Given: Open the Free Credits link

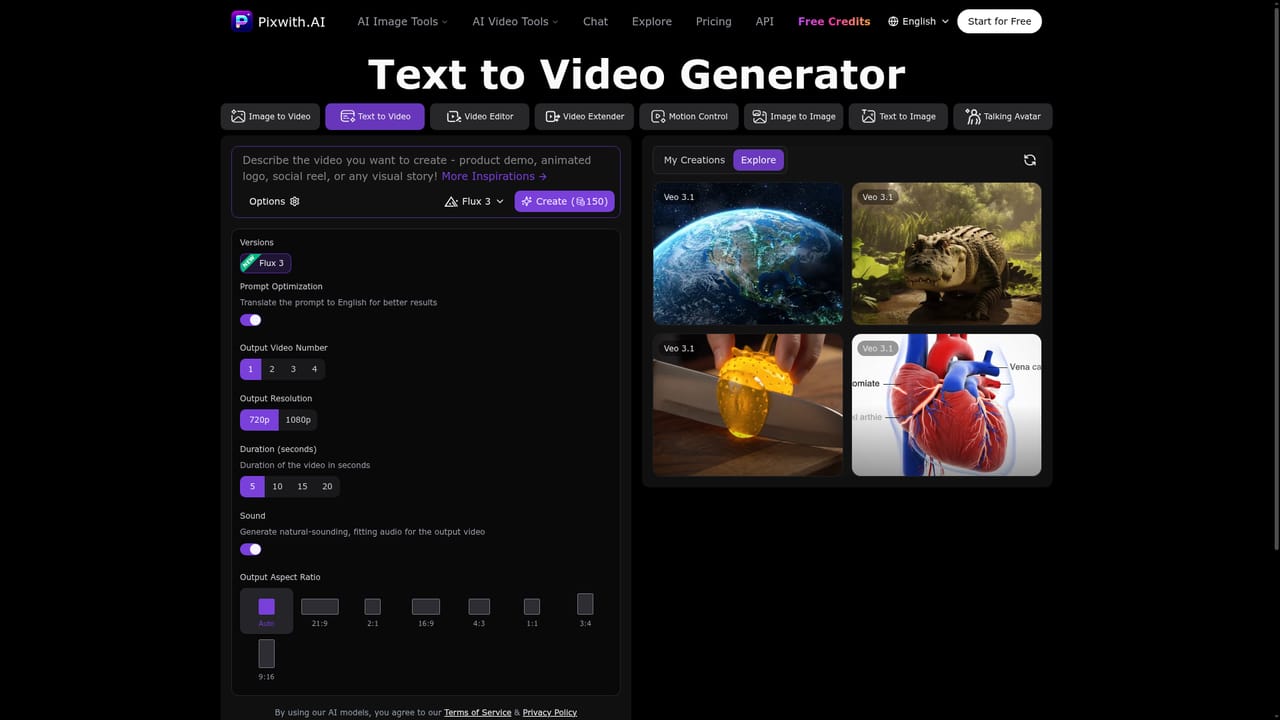Looking at the screenshot, I should click(x=834, y=21).
